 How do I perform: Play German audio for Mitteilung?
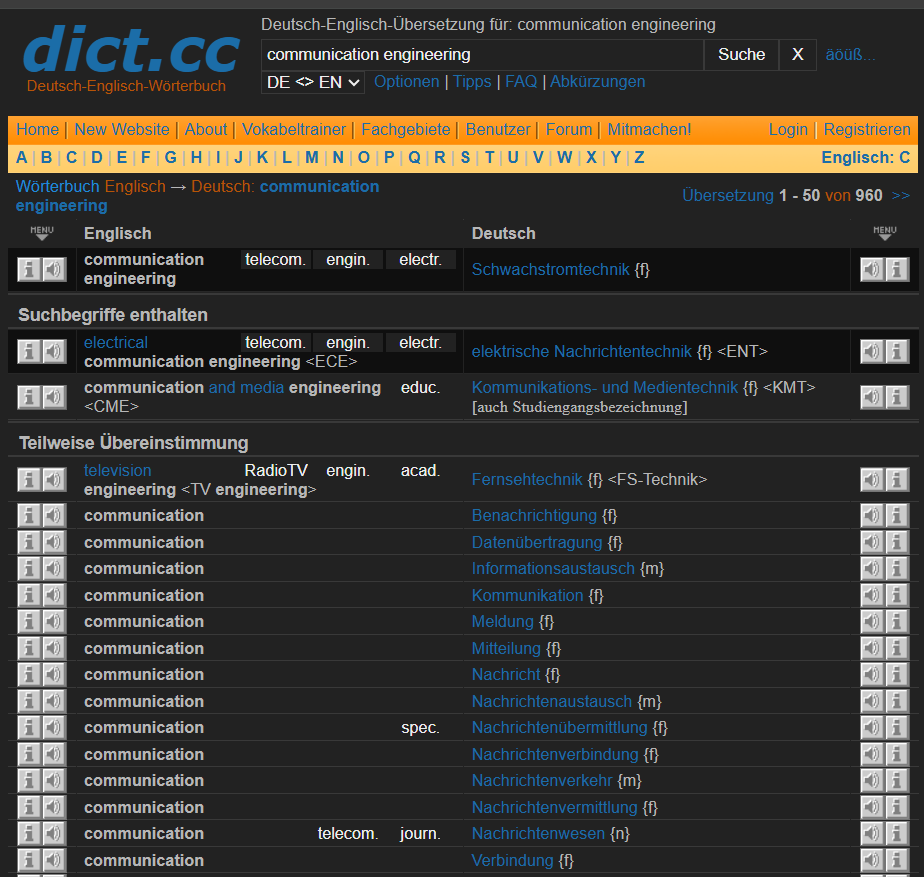[x=872, y=648]
